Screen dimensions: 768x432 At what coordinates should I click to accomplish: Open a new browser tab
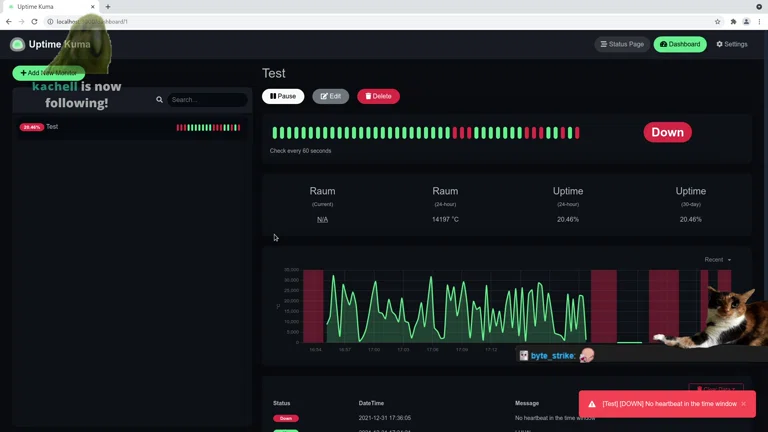[x=108, y=7]
